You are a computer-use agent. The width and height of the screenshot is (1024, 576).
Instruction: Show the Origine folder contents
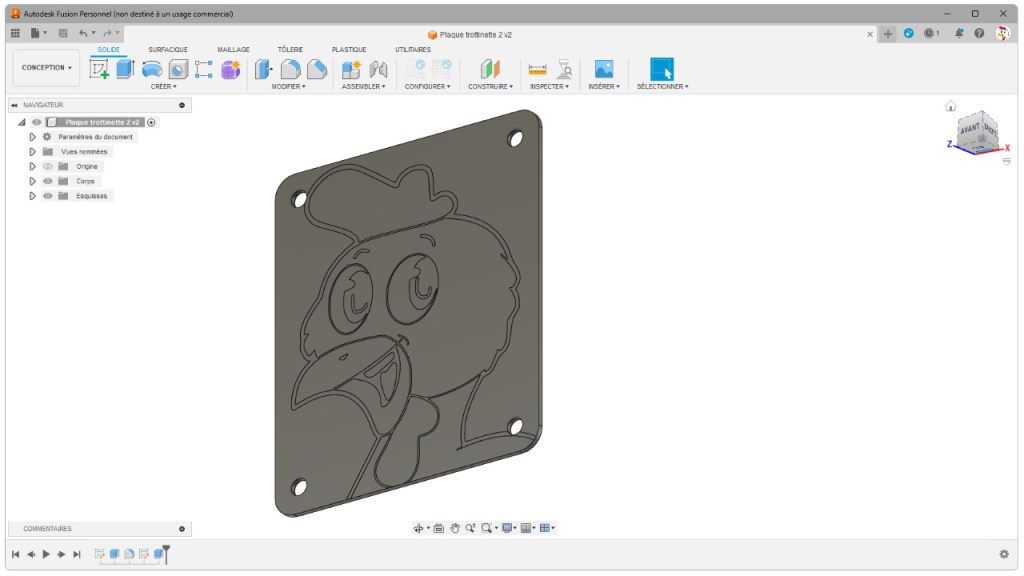[32, 166]
